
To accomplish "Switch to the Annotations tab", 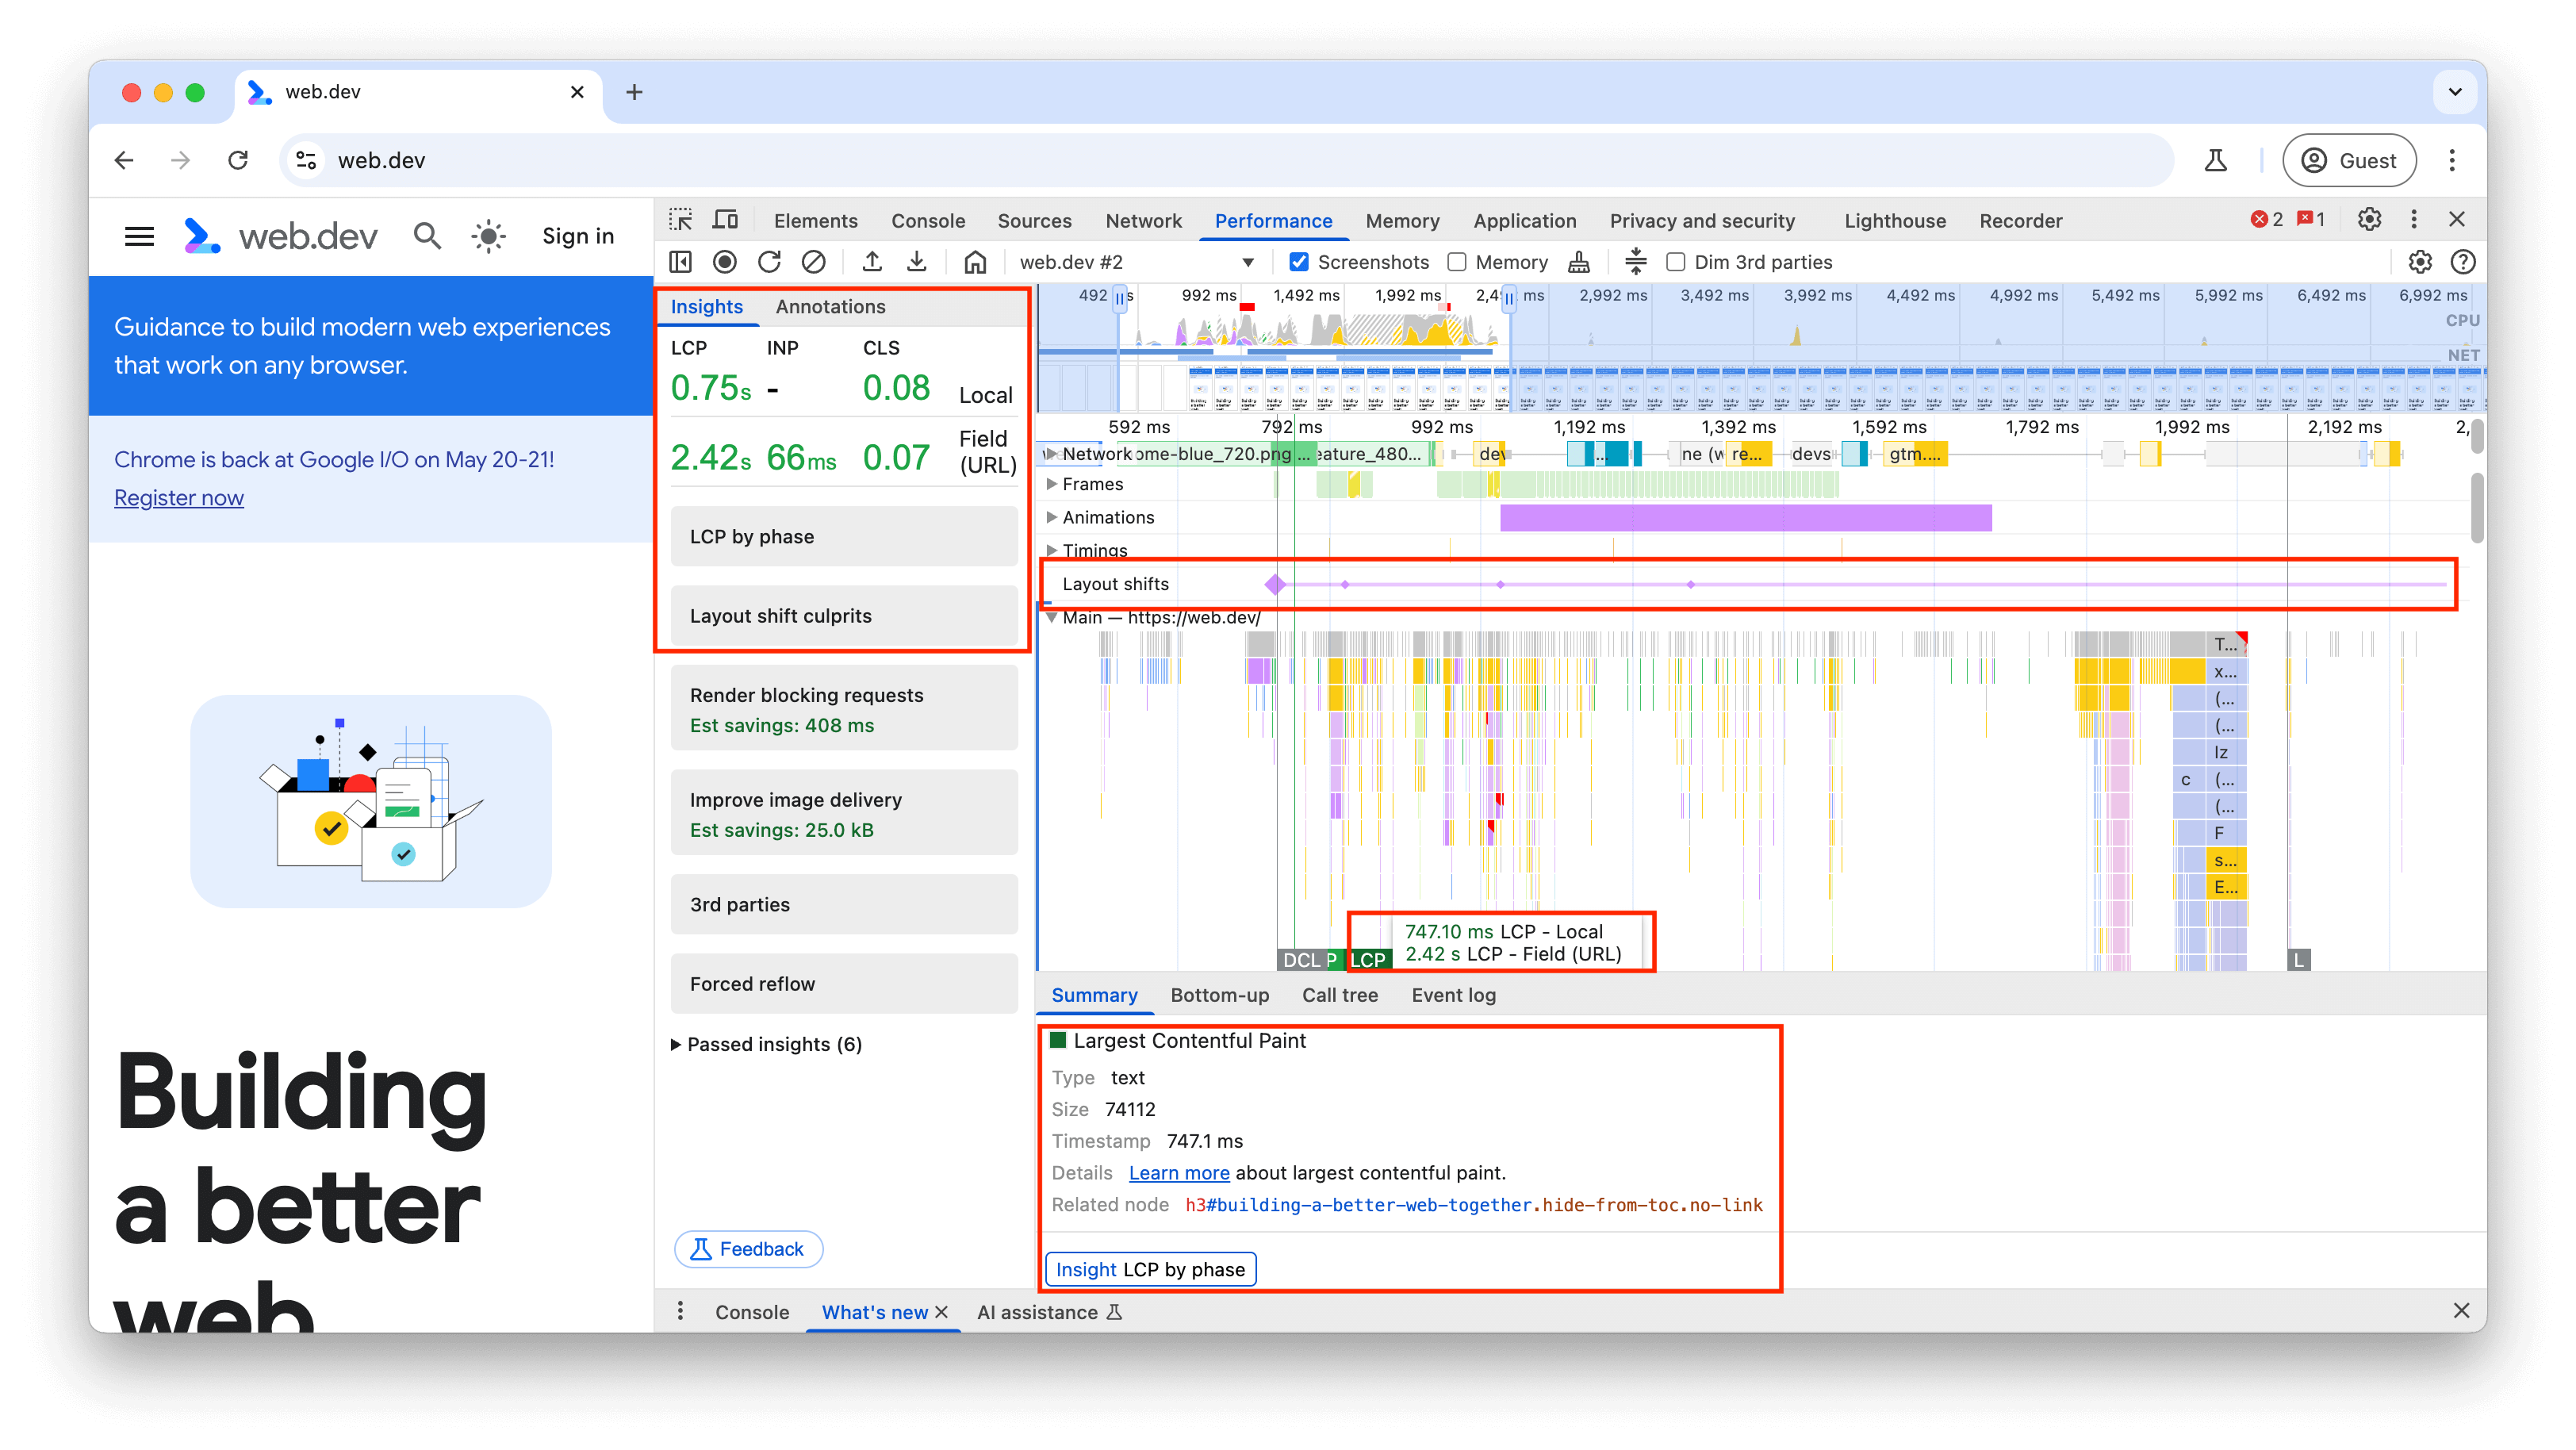I will (x=831, y=306).
